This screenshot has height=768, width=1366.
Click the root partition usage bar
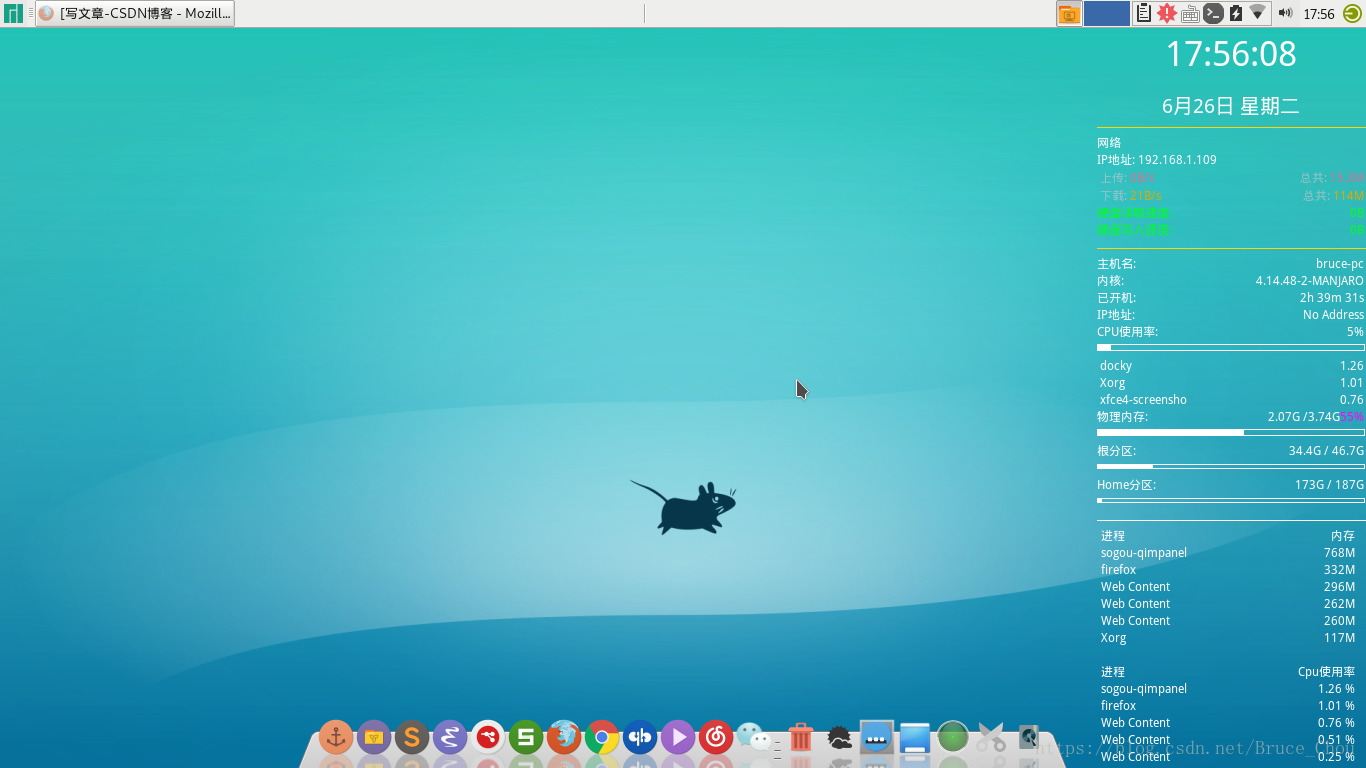[x=1231, y=466]
